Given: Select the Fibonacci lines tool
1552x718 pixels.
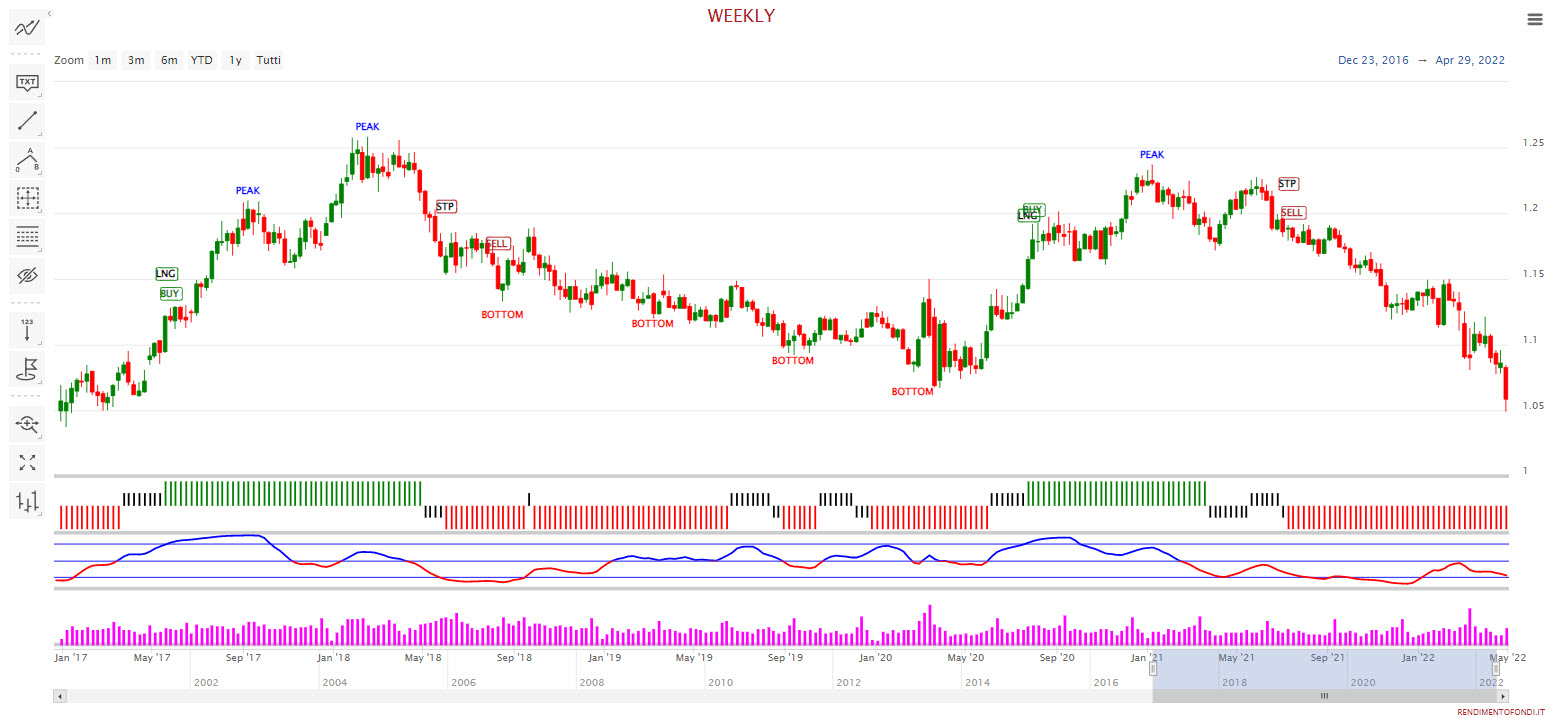Looking at the screenshot, I should pyautogui.click(x=27, y=237).
